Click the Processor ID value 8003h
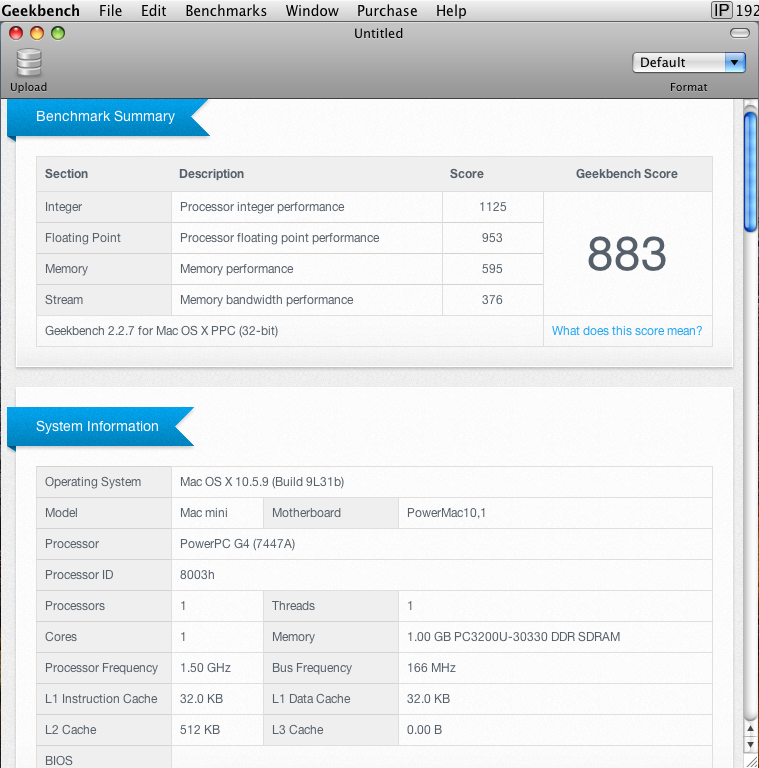 coord(197,575)
